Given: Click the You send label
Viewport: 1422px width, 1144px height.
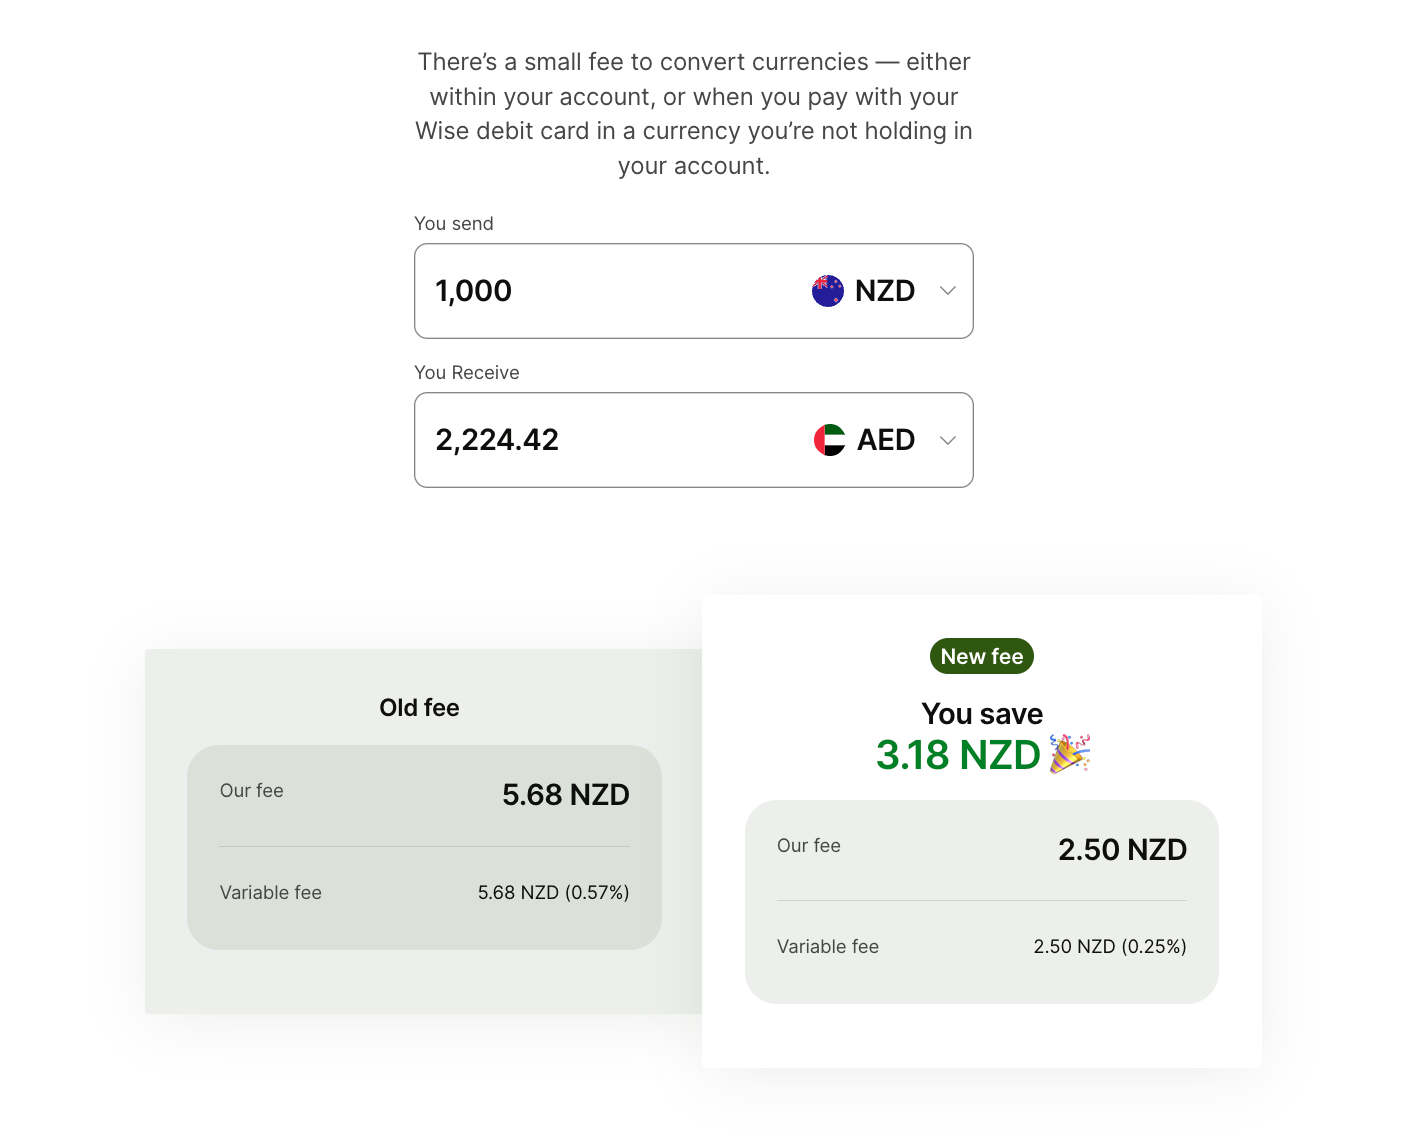Looking at the screenshot, I should (454, 224).
